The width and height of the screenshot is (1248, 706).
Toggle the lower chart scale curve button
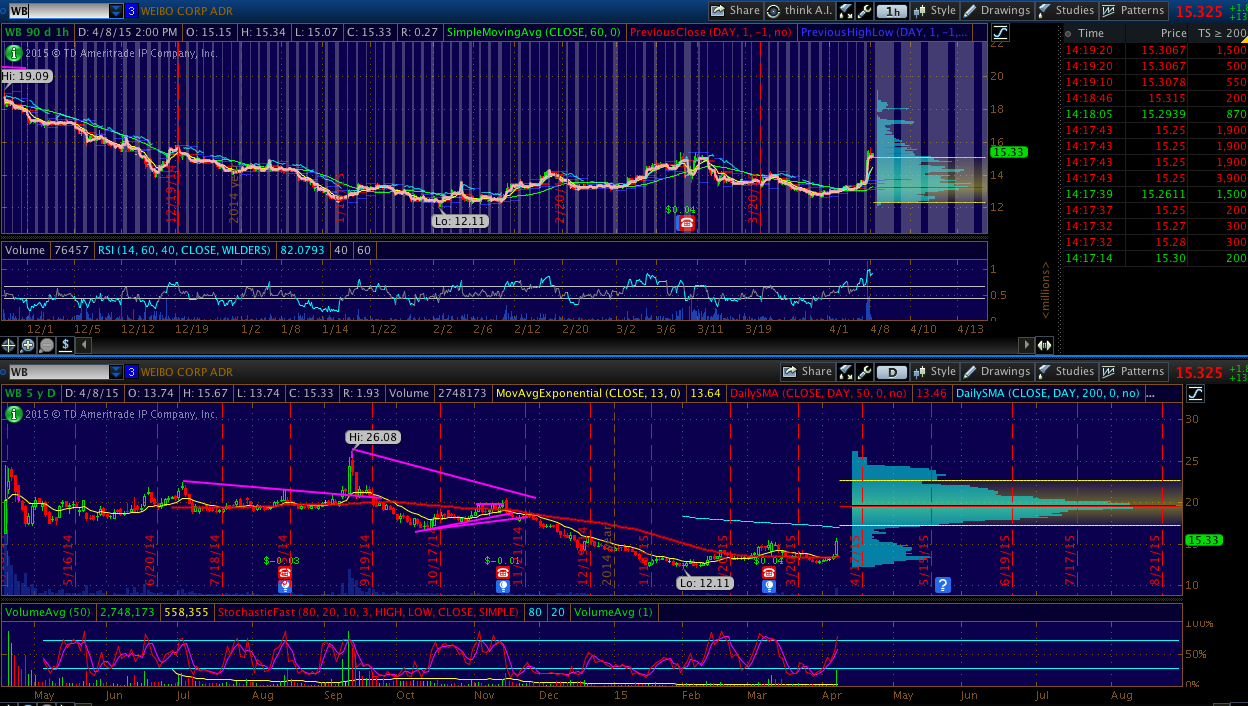click(1196, 393)
